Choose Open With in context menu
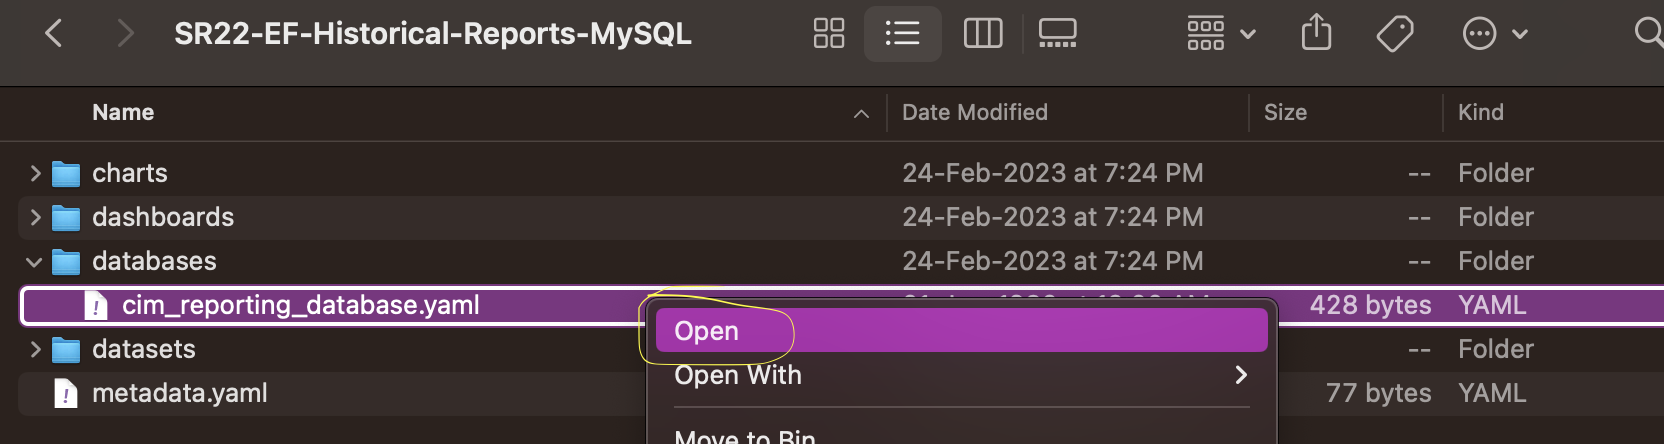This screenshot has height=444, width=1664. (738, 375)
